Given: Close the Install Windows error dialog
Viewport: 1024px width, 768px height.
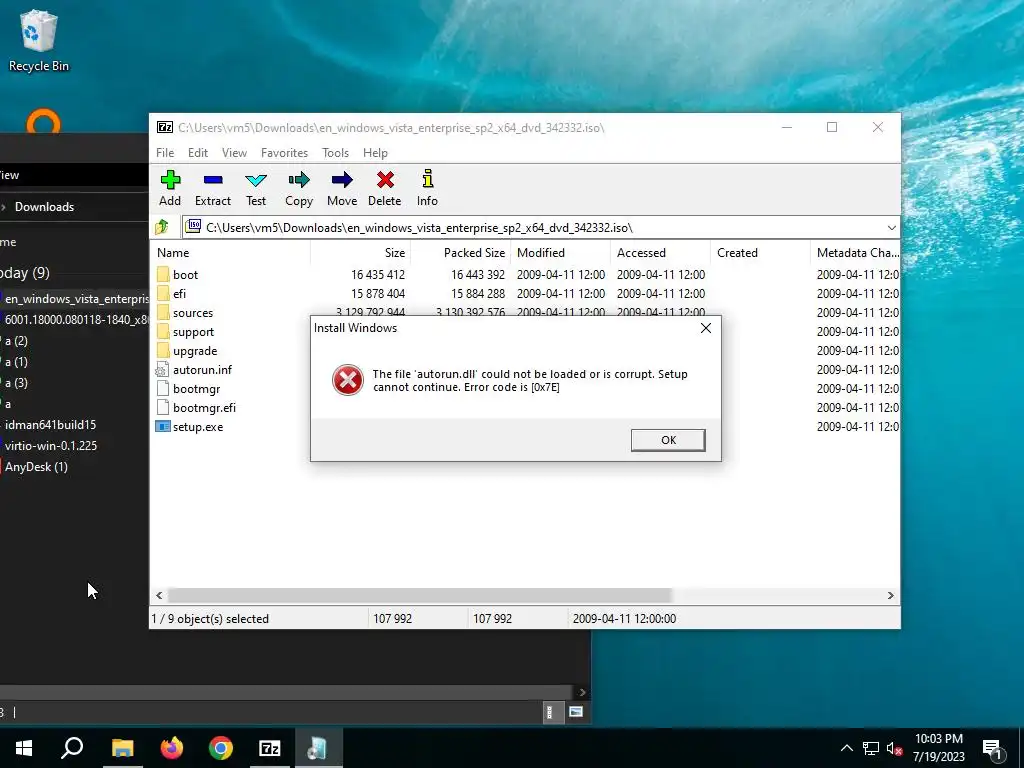Looking at the screenshot, I should click(x=706, y=328).
